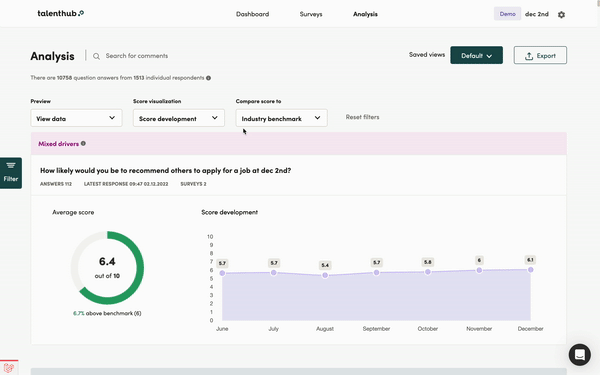
Task: Click the Laravel debug icon at bottom-left
Action: pyautogui.click(x=9, y=368)
